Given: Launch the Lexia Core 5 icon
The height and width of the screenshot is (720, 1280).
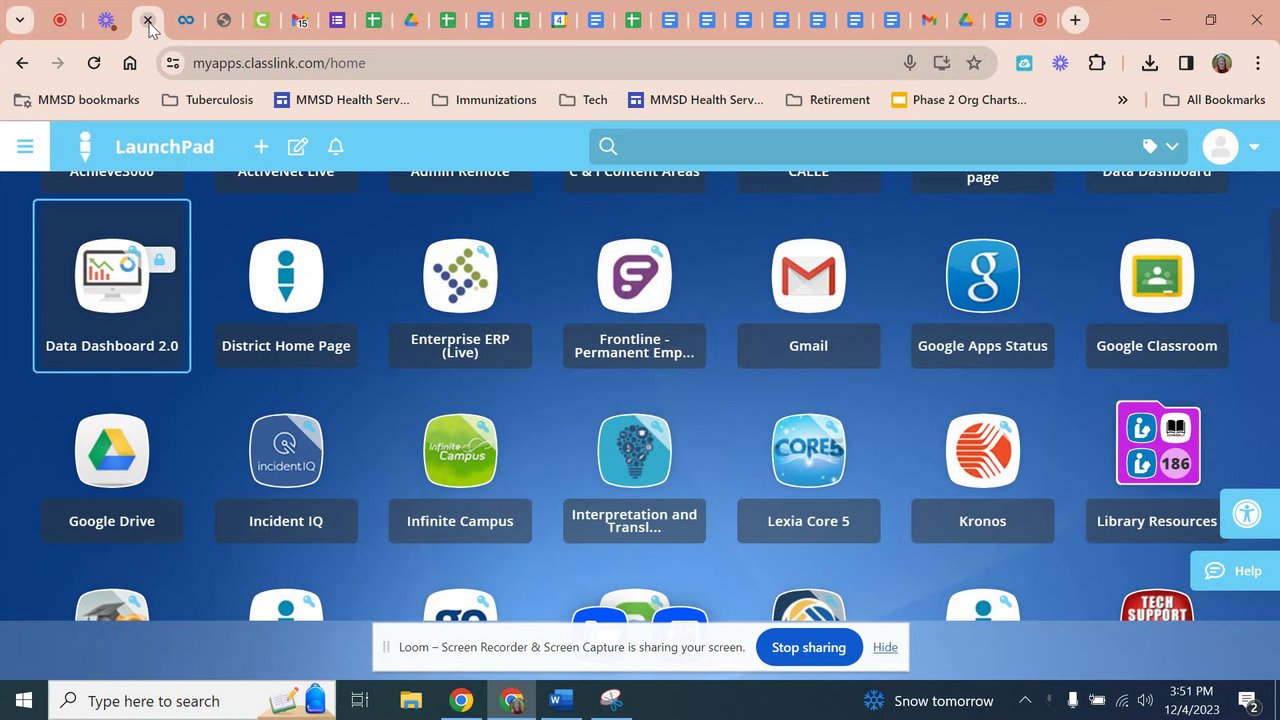Looking at the screenshot, I should 808,451.
